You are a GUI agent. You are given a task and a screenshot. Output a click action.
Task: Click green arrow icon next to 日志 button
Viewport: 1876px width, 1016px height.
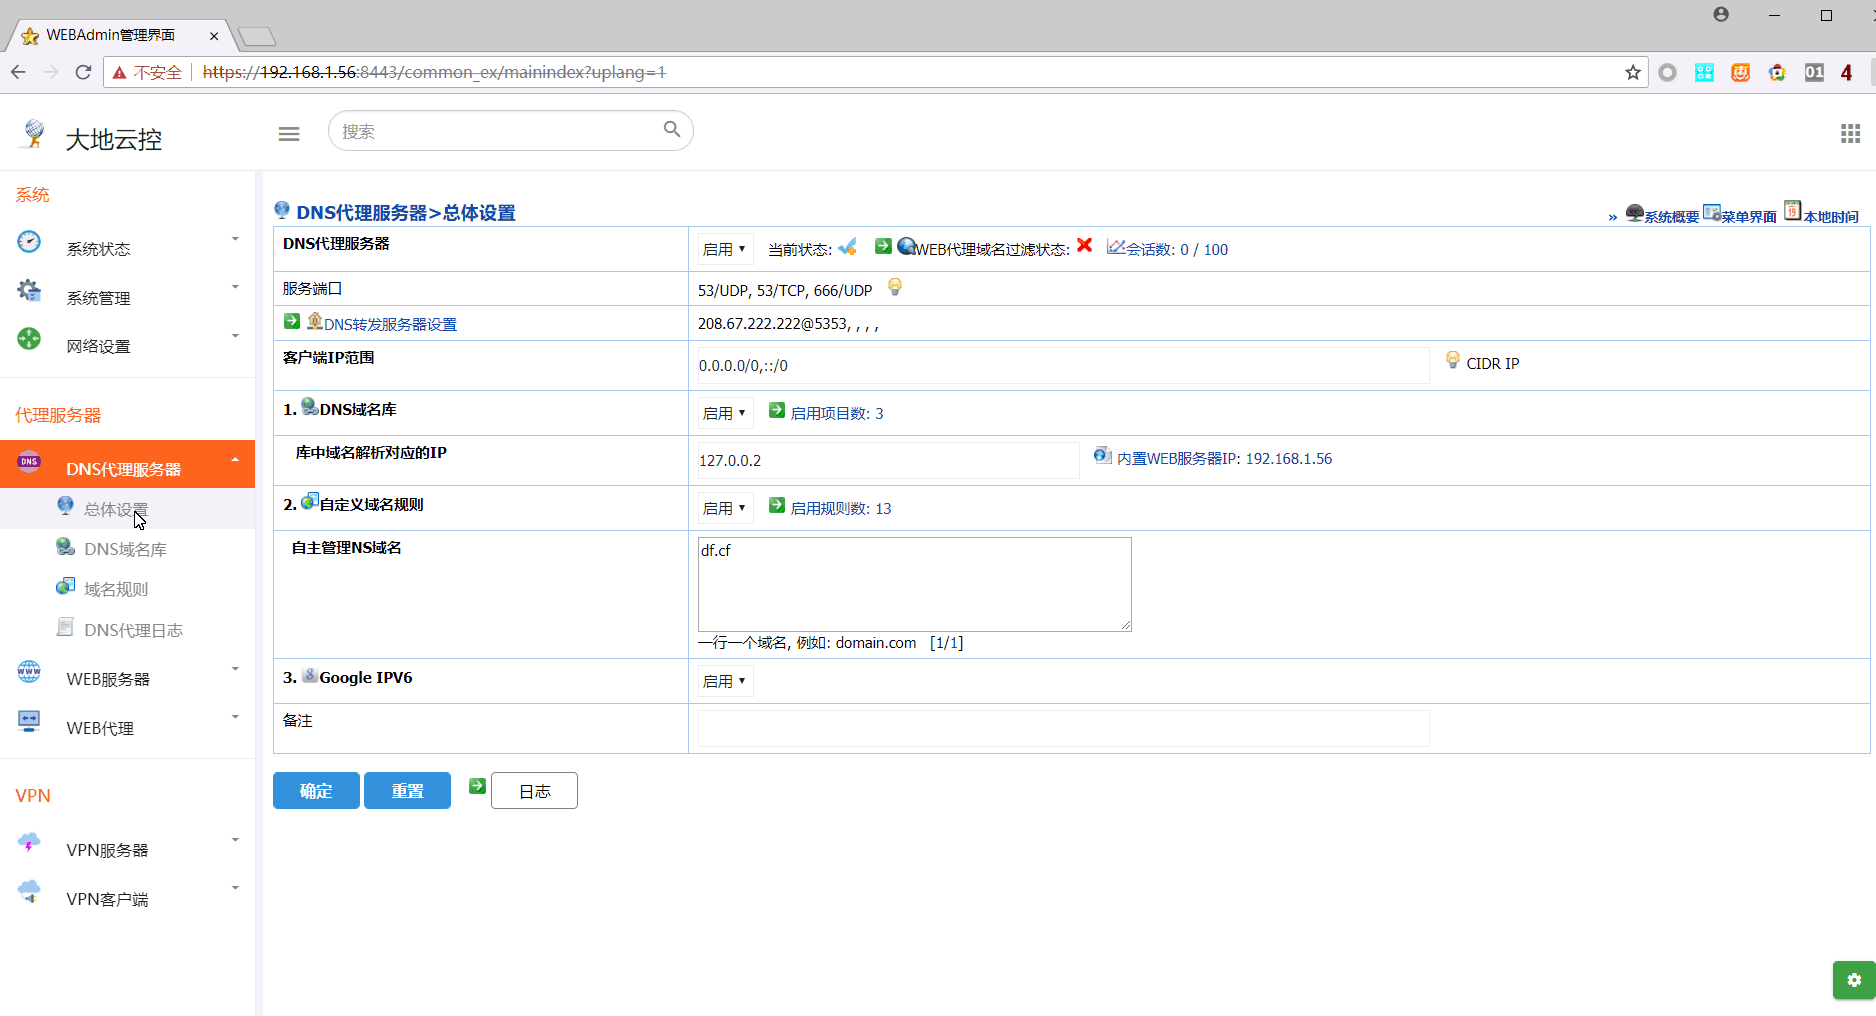[477, 787]
